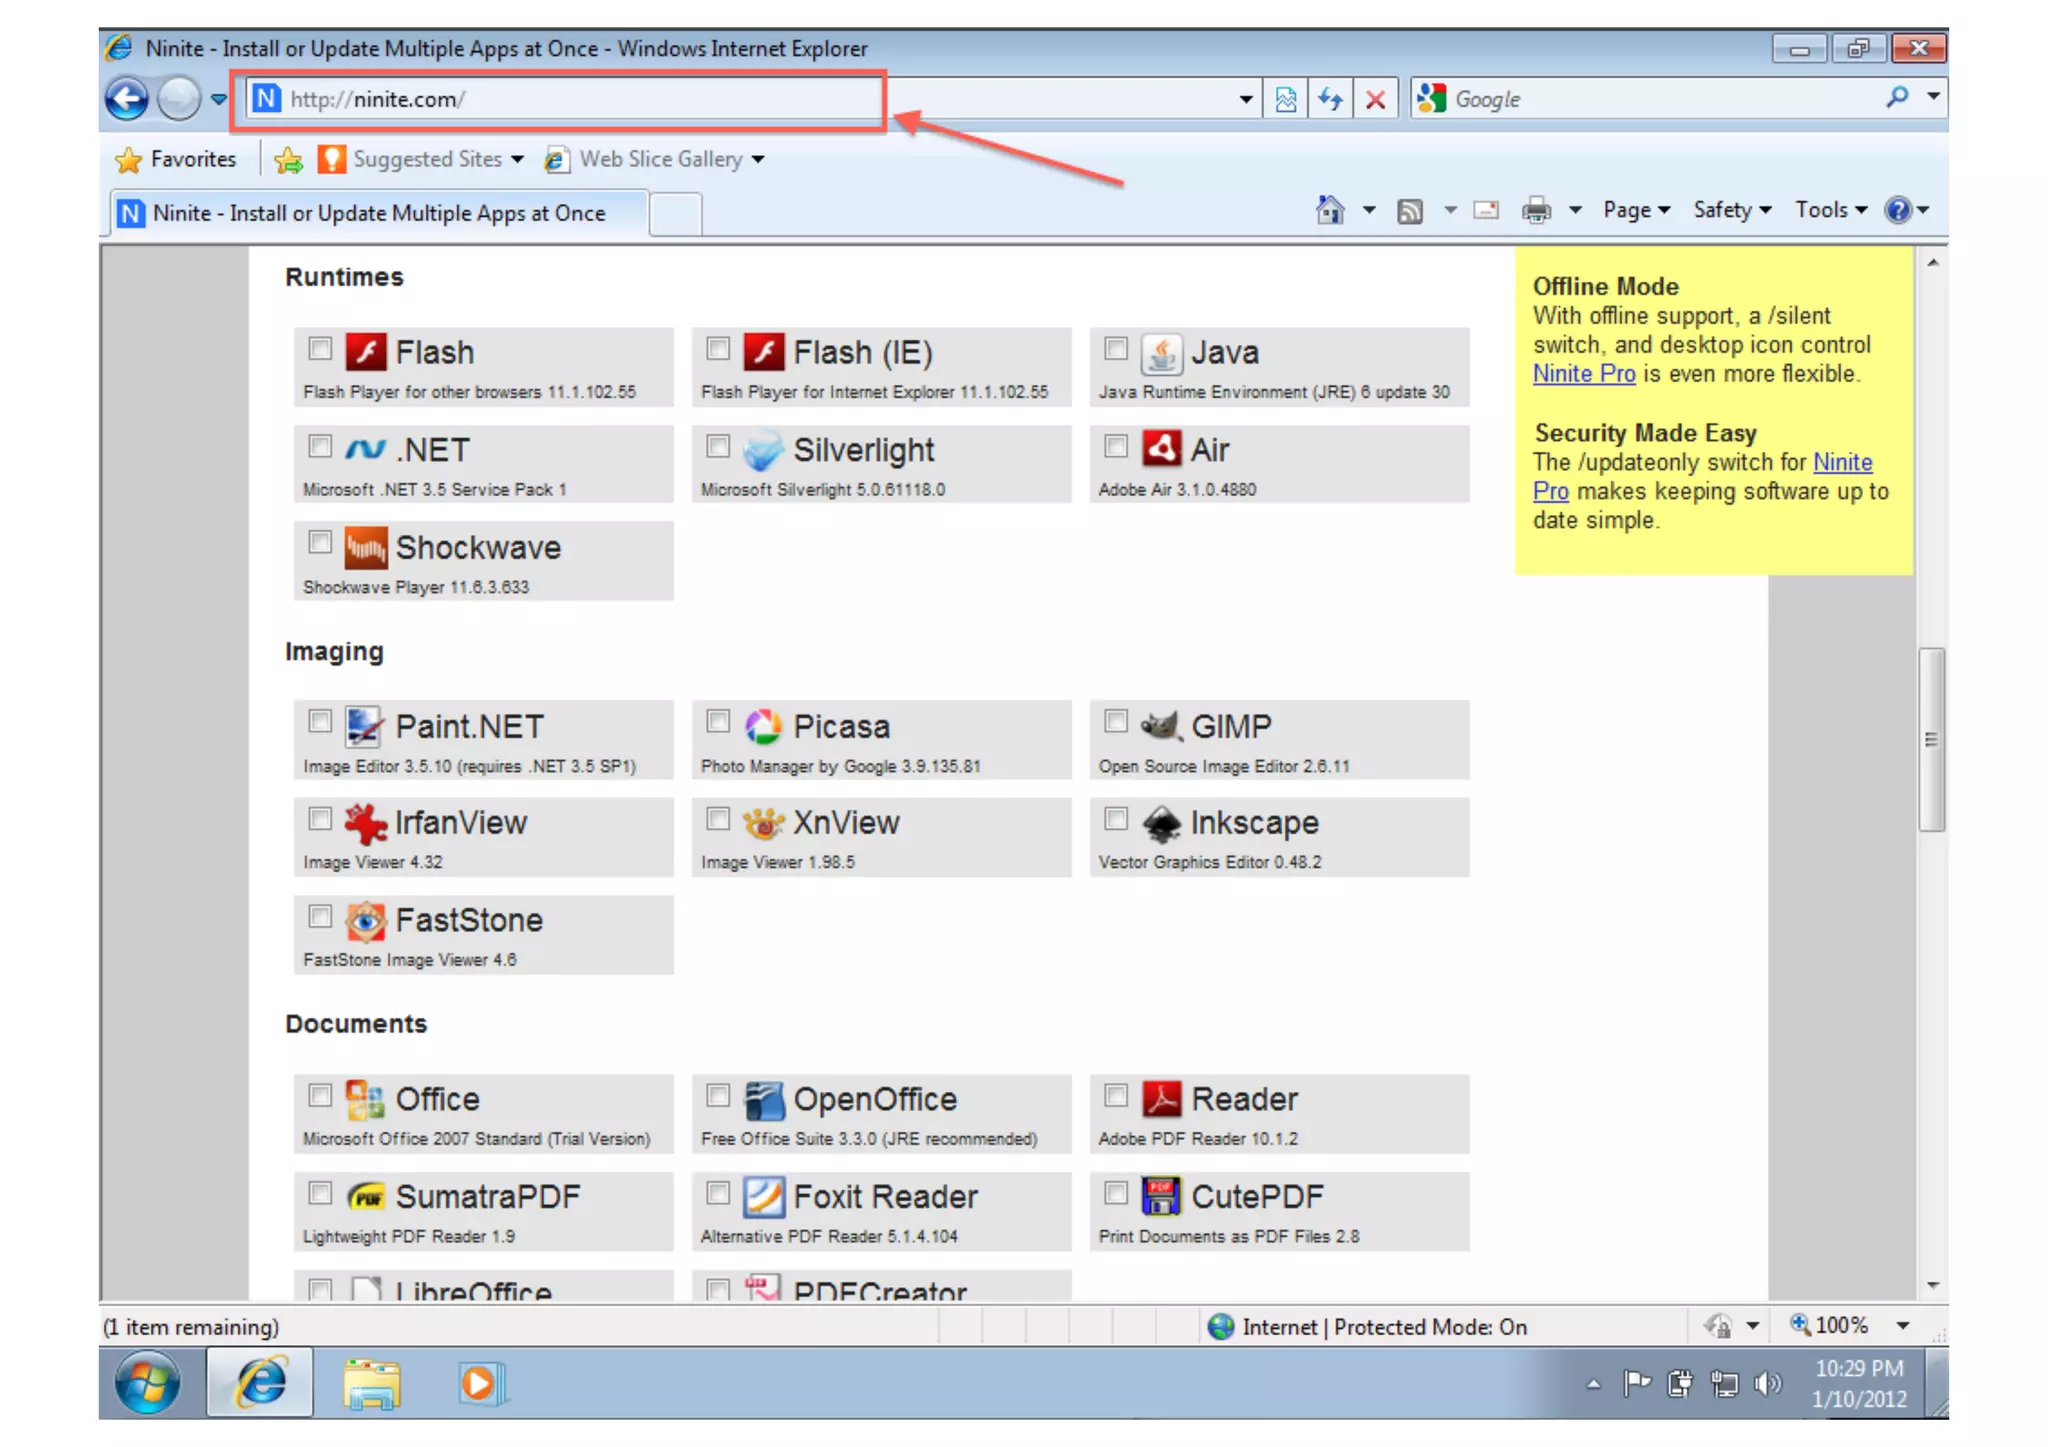Click the Home toolbar icon
The width and height of the screenshot is (2048, 1447).
(1330, 210)
